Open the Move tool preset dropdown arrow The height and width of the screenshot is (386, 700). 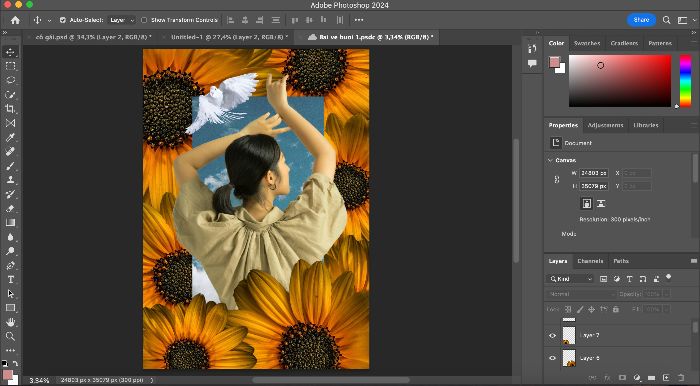50,21
